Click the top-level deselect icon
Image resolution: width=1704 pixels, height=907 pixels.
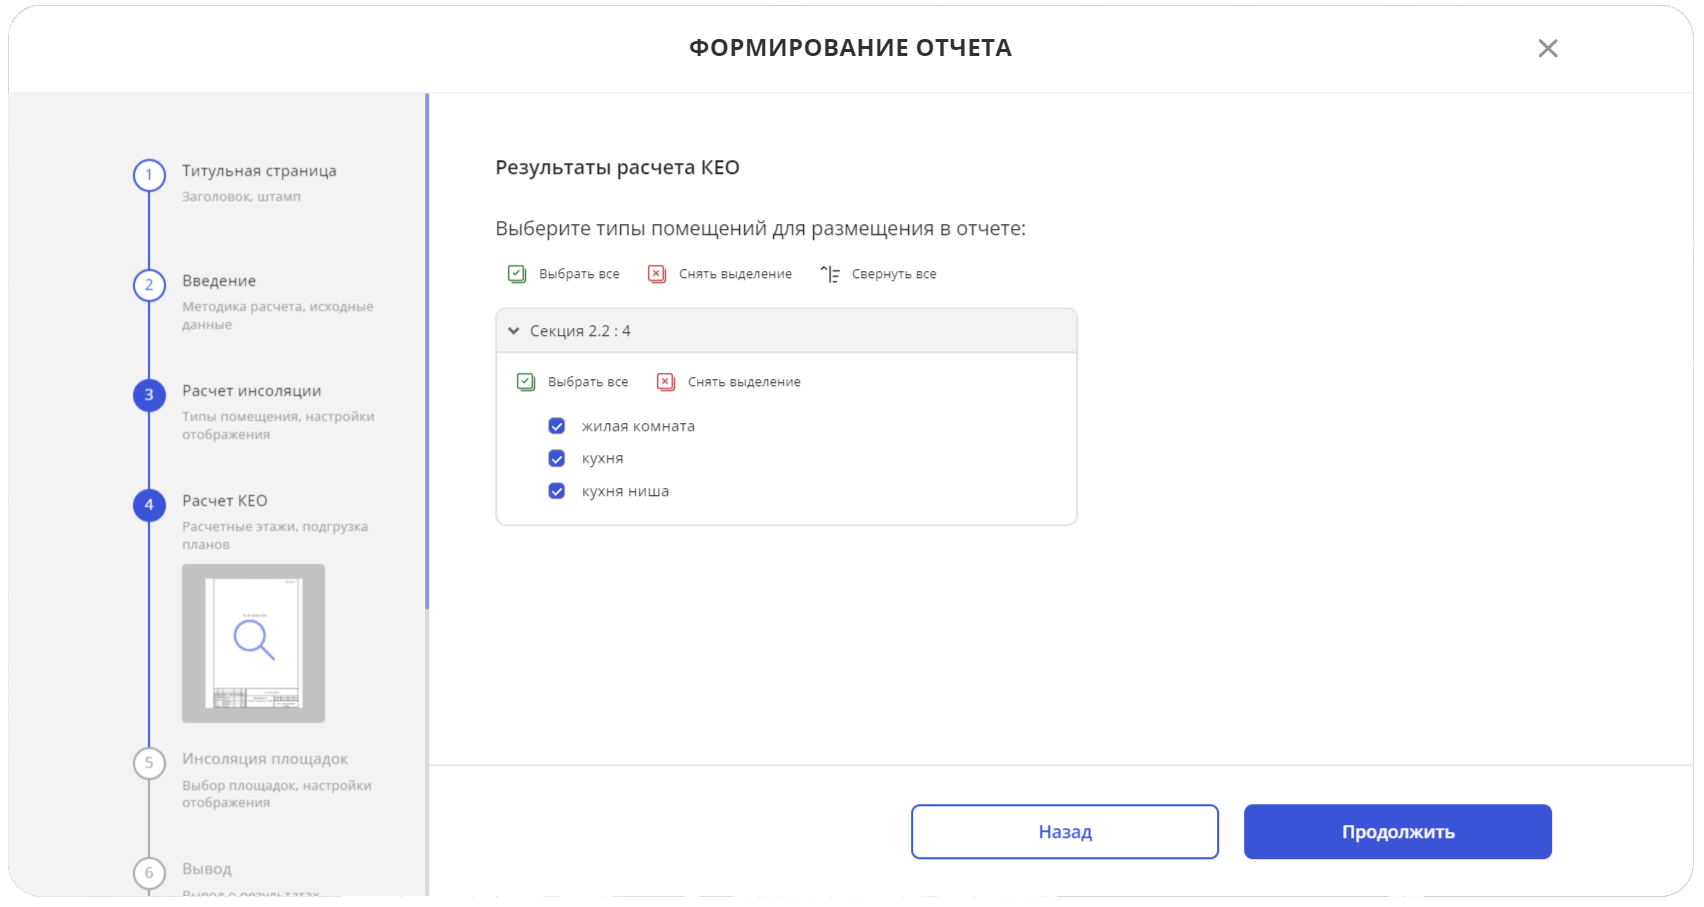(x=657, y=274)
